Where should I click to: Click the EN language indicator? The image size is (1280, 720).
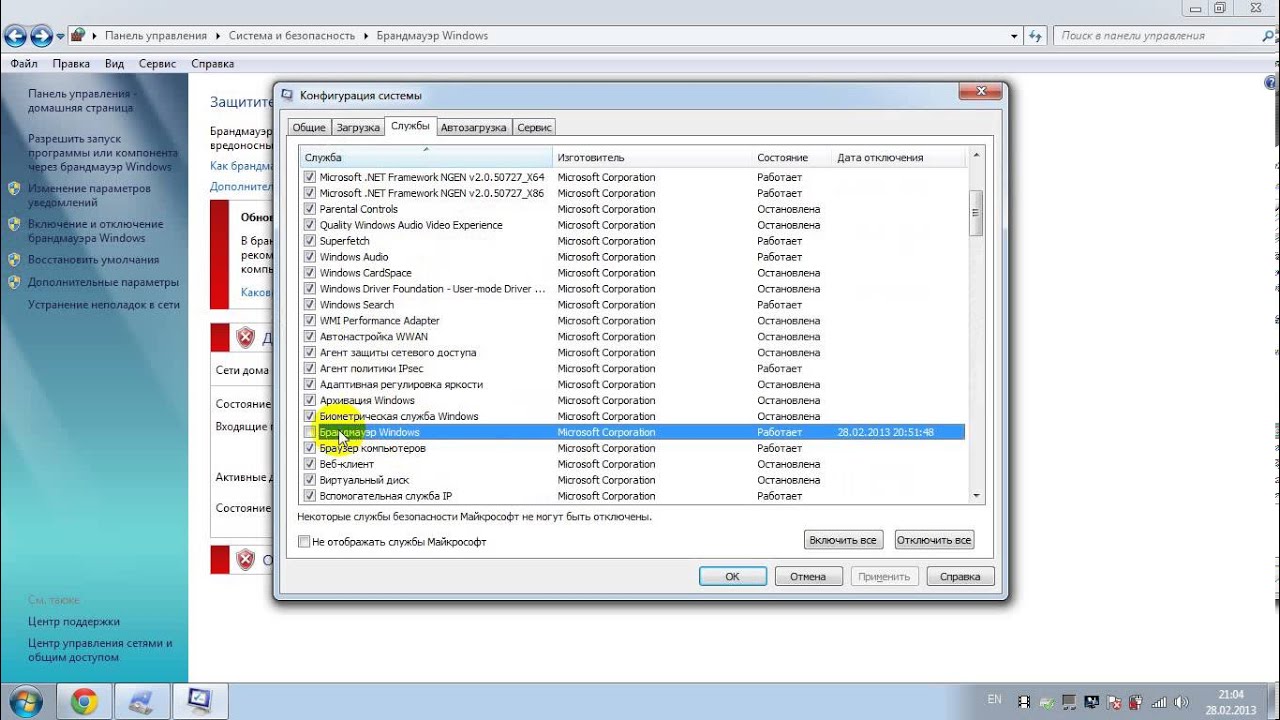click(994, 699)
